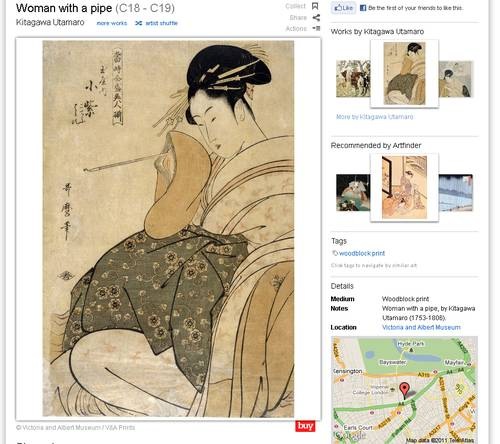
Task: Click the artist shuffle icon
Action: 139,23
